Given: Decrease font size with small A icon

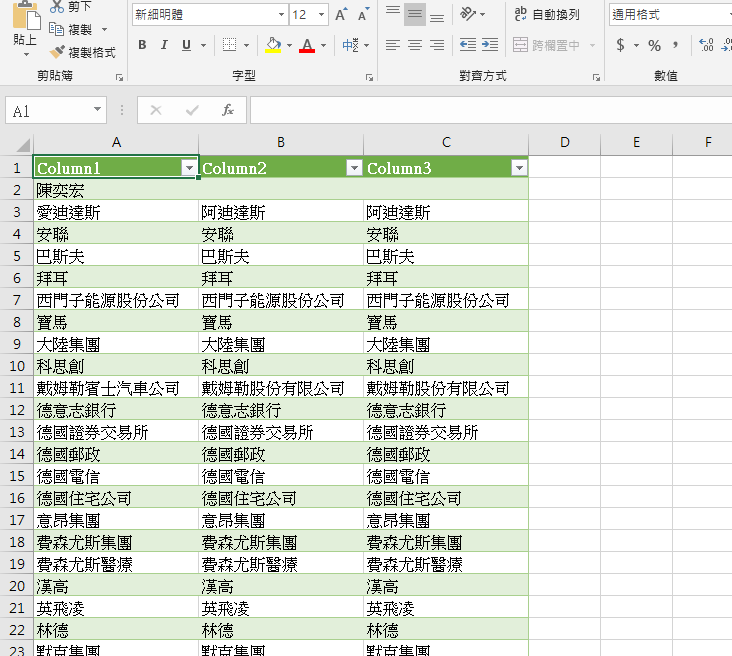Looking at the screenshot, I should 364,14.
